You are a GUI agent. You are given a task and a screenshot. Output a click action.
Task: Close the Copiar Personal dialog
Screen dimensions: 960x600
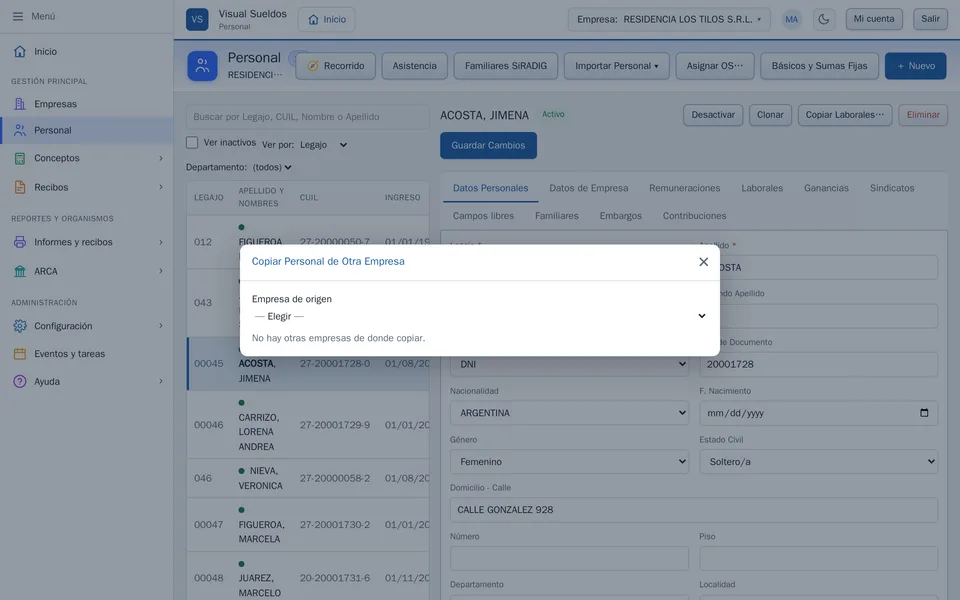coord(703,262)
